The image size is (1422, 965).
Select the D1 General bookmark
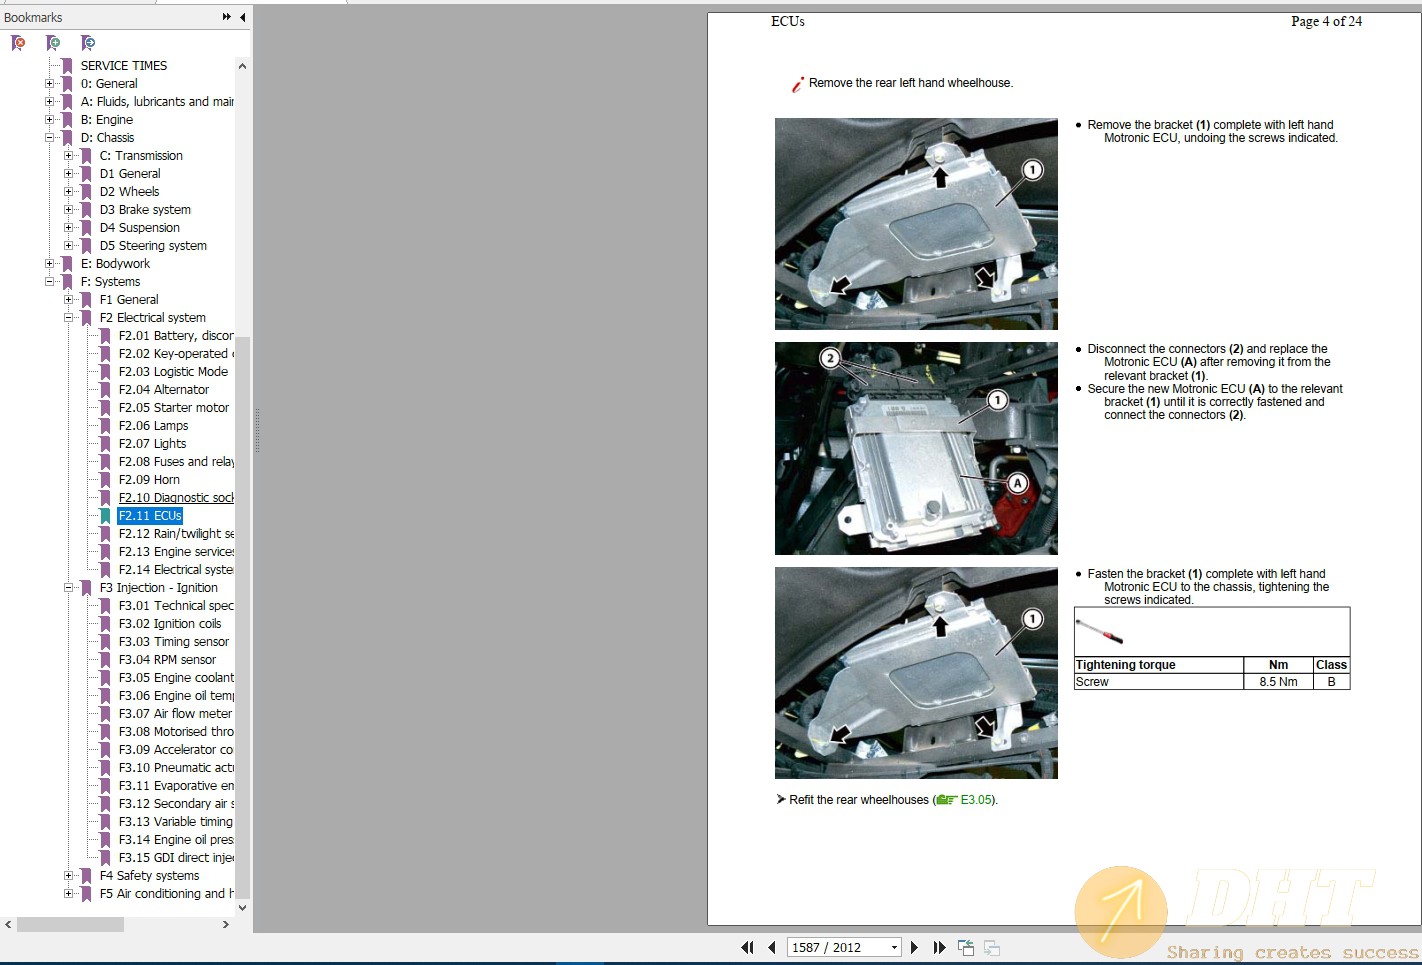tap(130, 174)
